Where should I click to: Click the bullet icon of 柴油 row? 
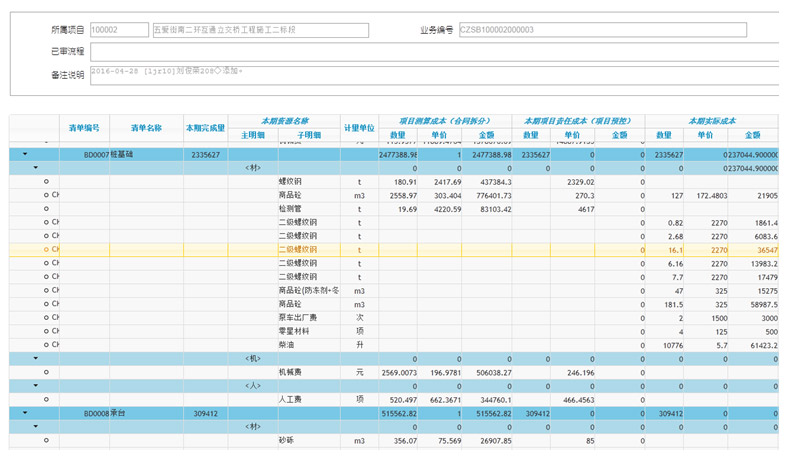point(46,345)
